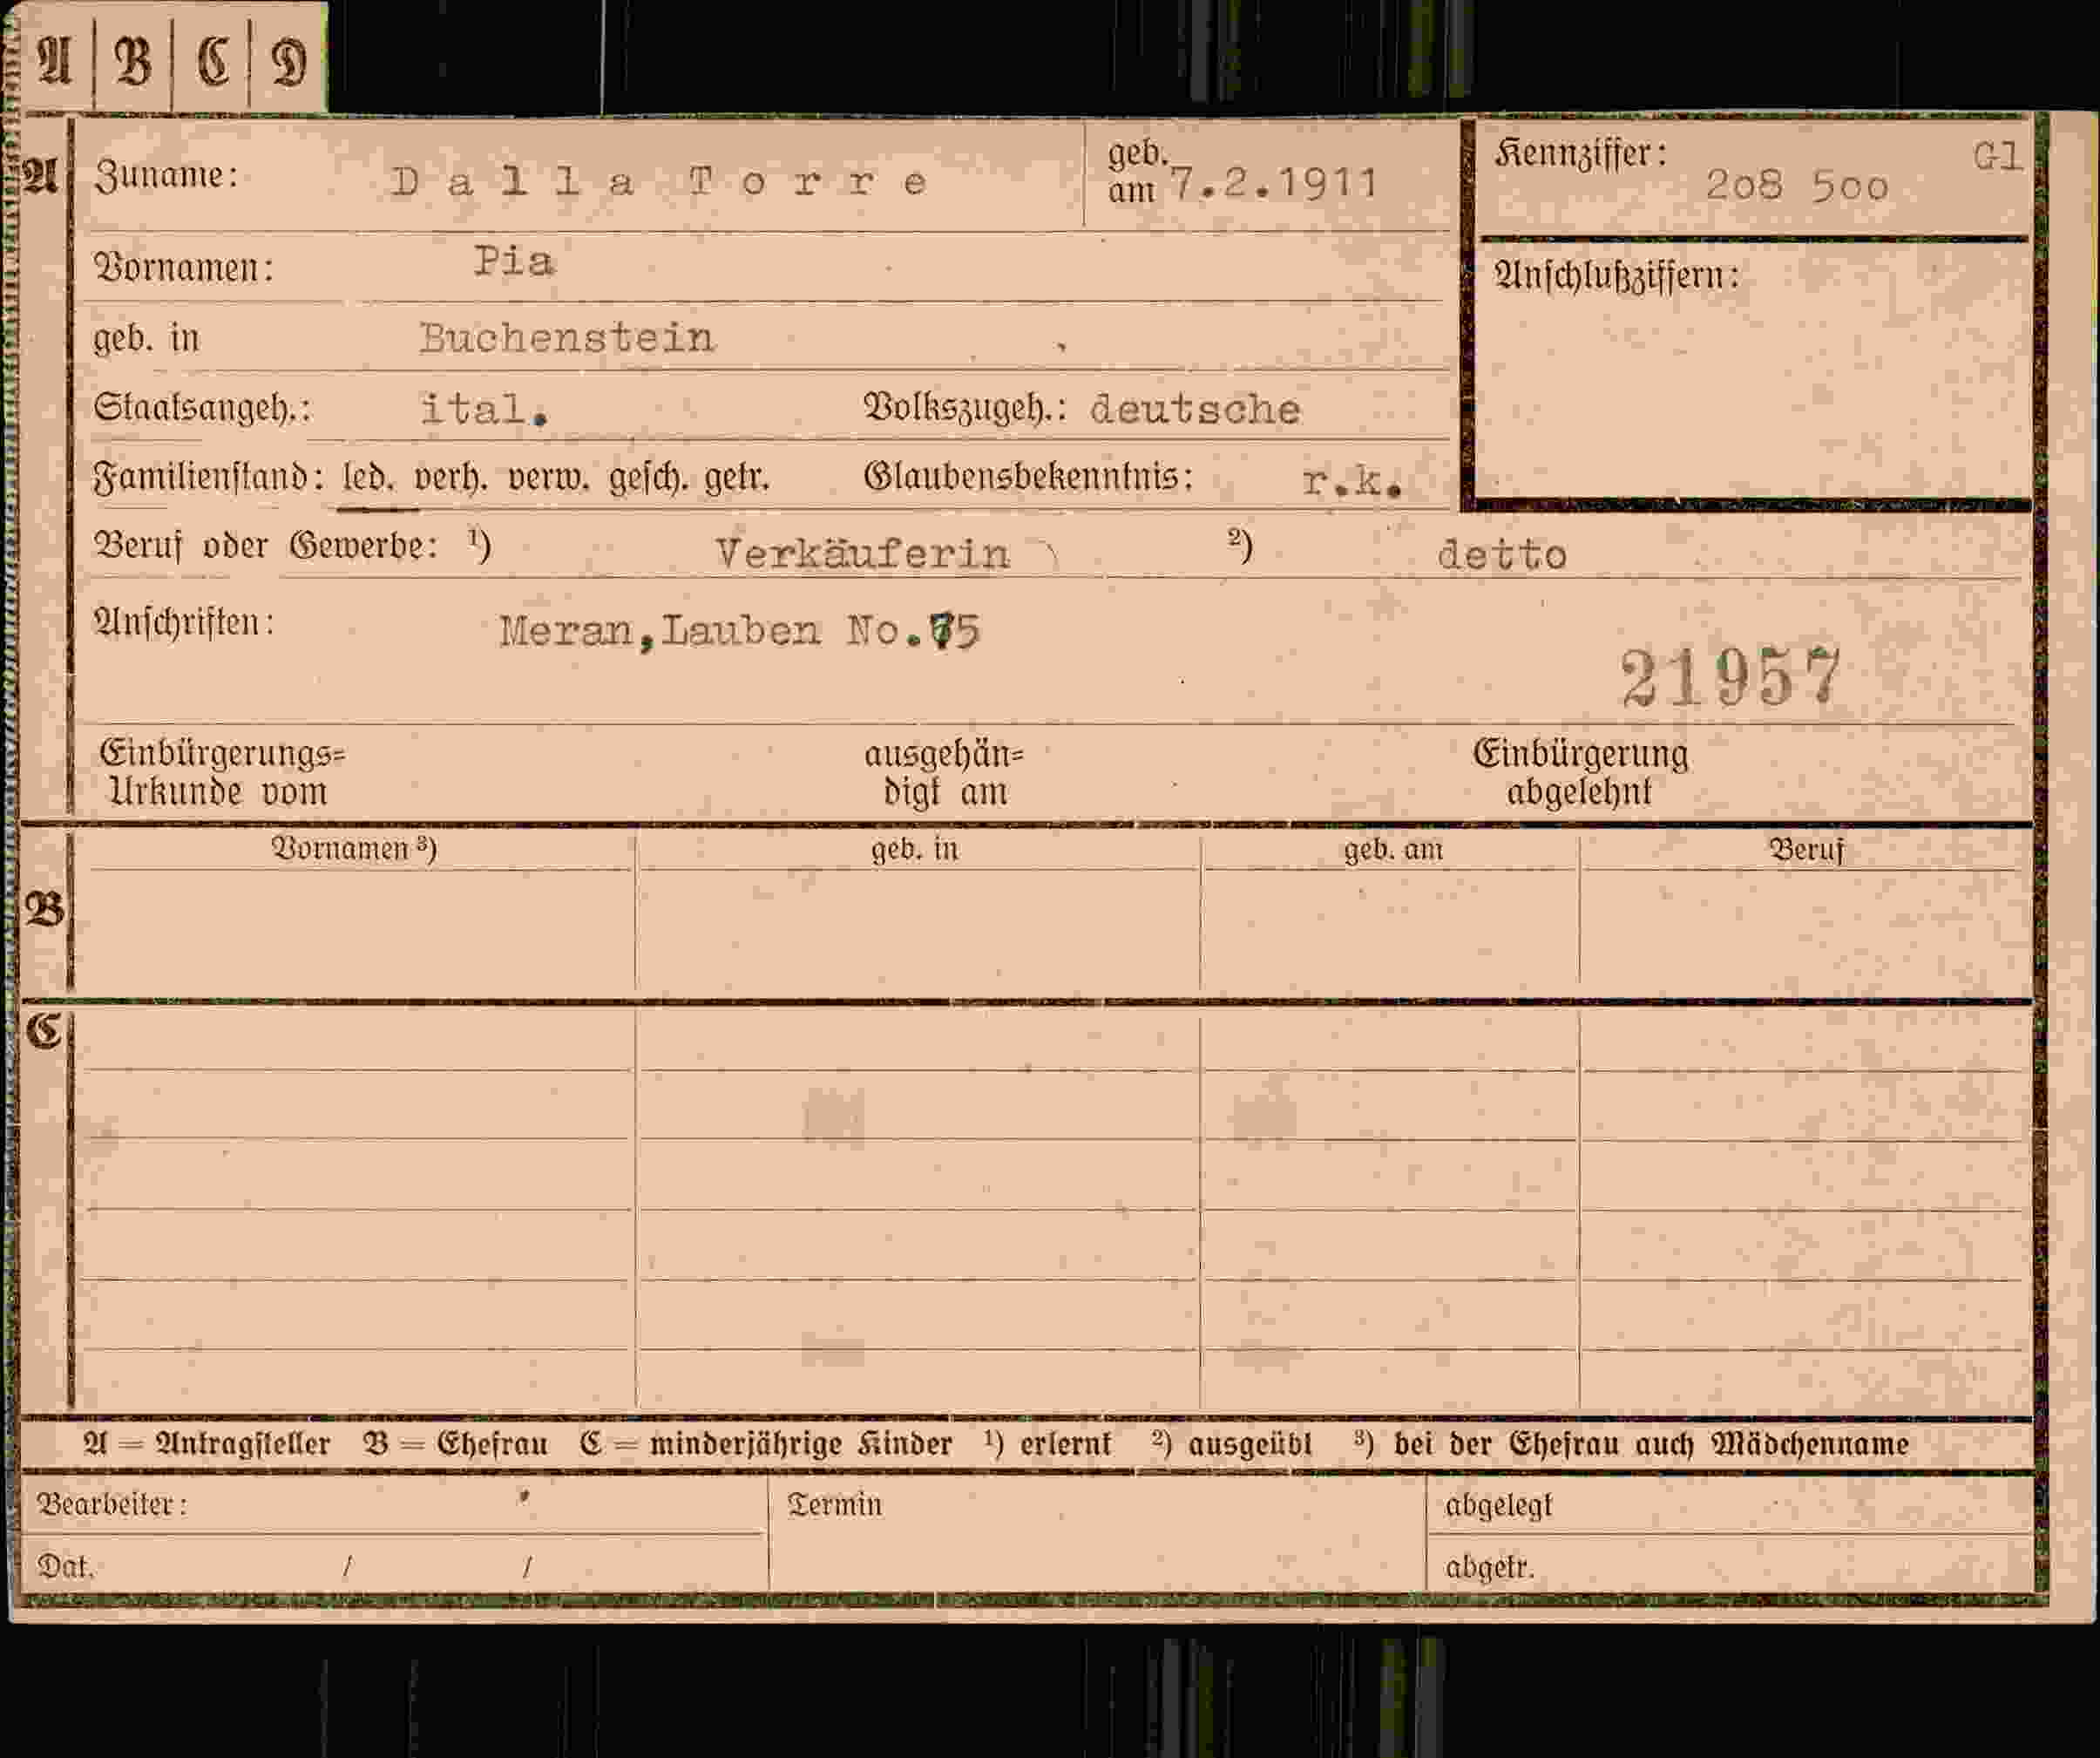Click the 'Vornamen:' label in section A

[x=184, y=268]
